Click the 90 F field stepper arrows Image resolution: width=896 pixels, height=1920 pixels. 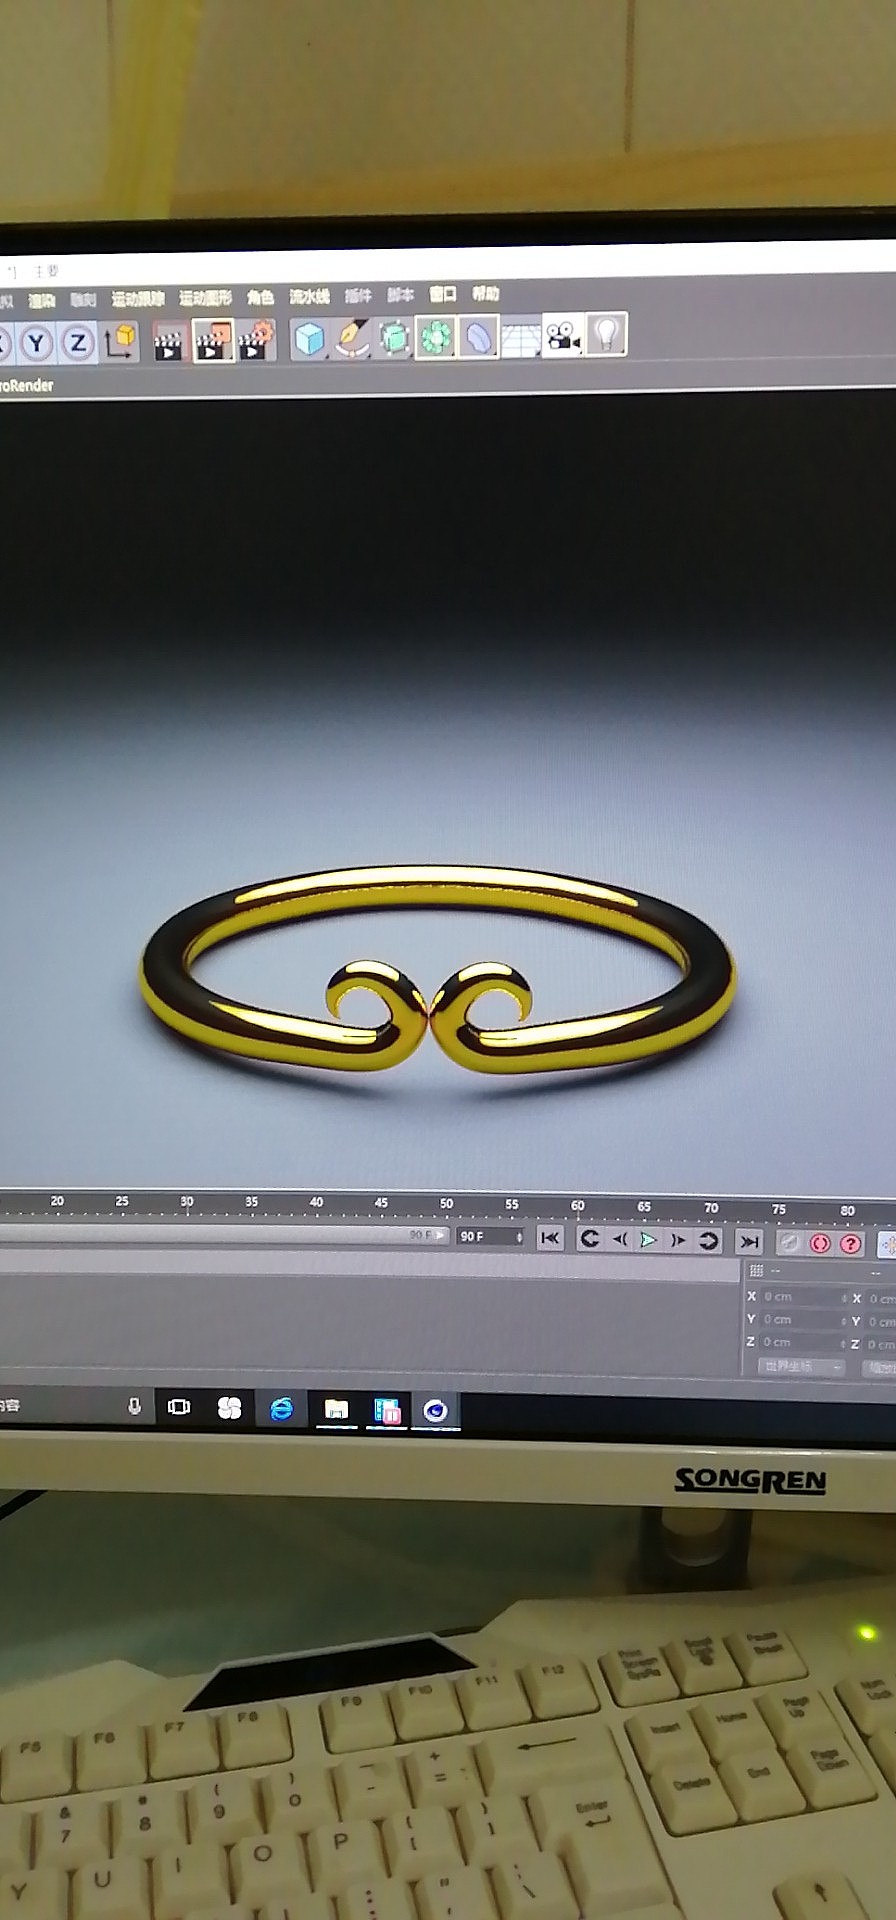[519, 1238]
